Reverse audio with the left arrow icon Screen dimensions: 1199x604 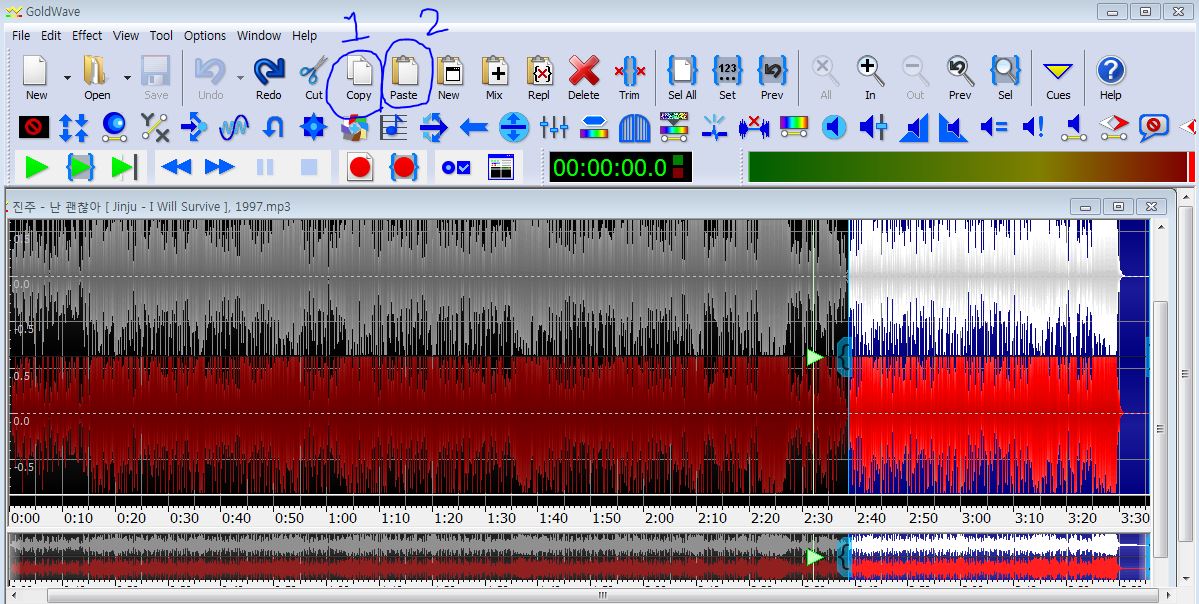473,127
